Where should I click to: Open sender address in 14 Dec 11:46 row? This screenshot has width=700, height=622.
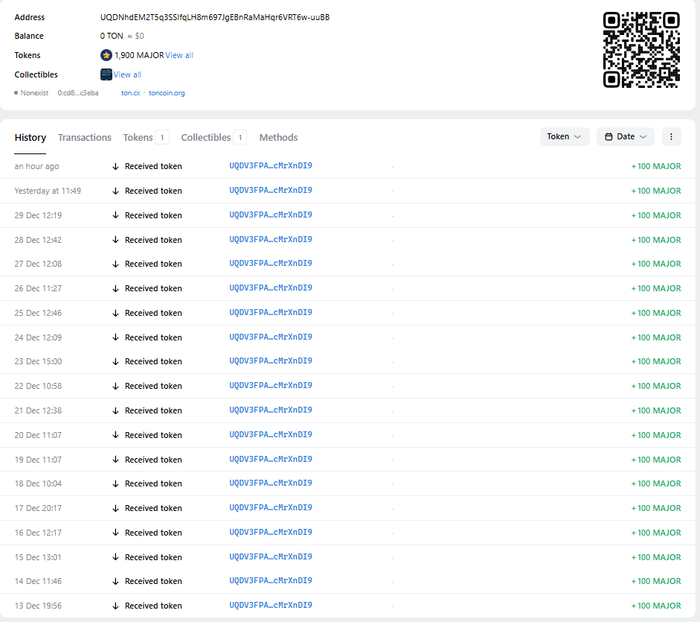tap(271, 580)
